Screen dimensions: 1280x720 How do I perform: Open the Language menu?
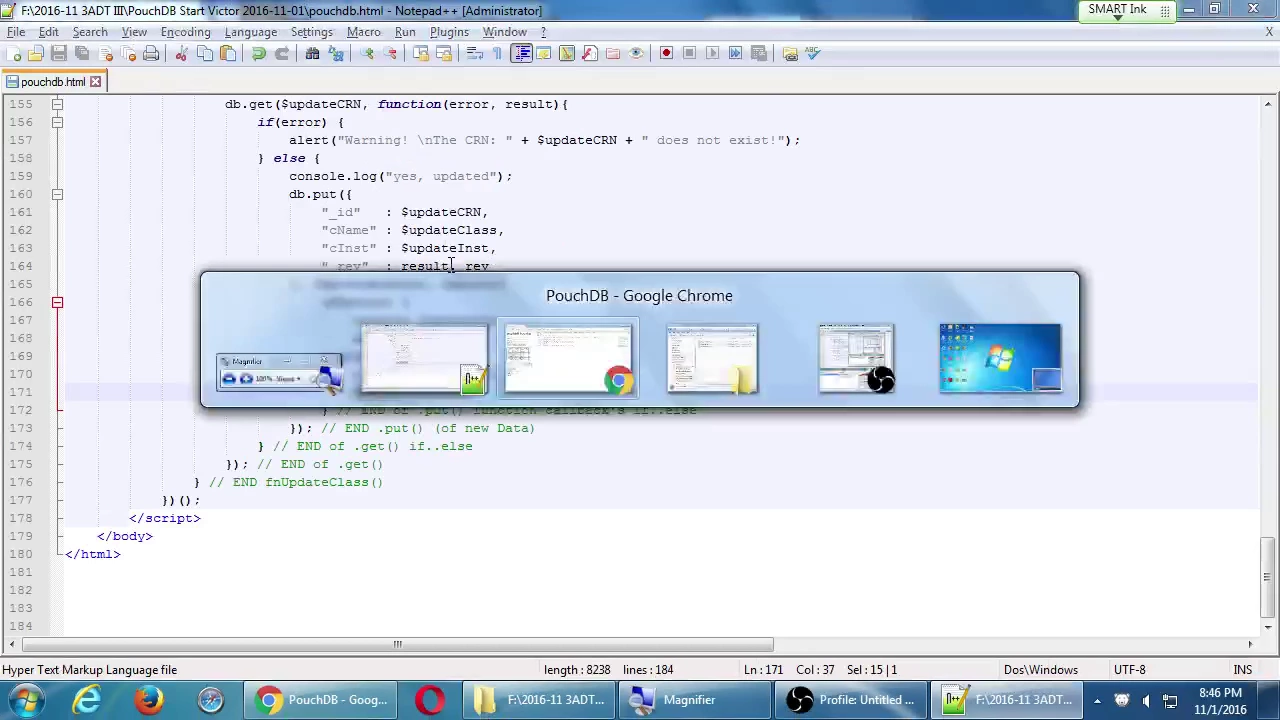pyautogui.click(x=251, y=32)
